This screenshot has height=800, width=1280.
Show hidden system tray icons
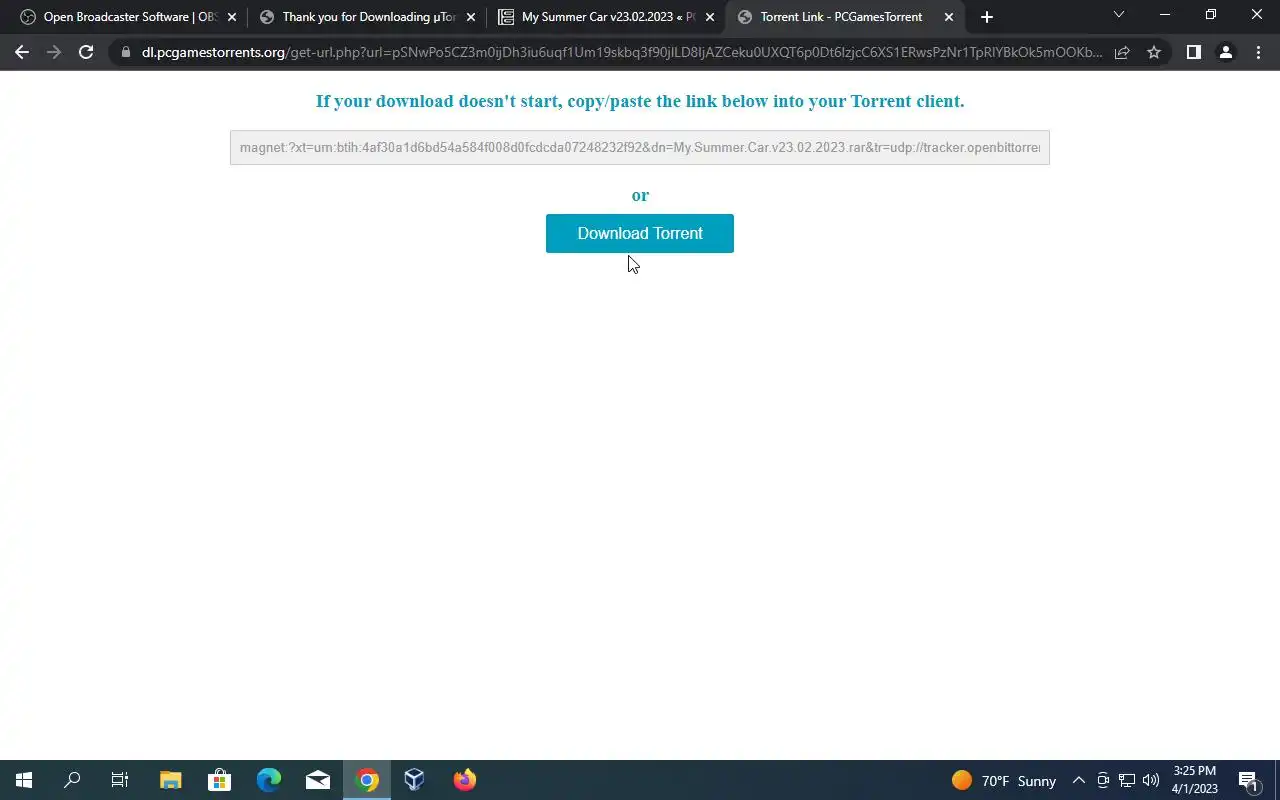(x=1078, y=781)
